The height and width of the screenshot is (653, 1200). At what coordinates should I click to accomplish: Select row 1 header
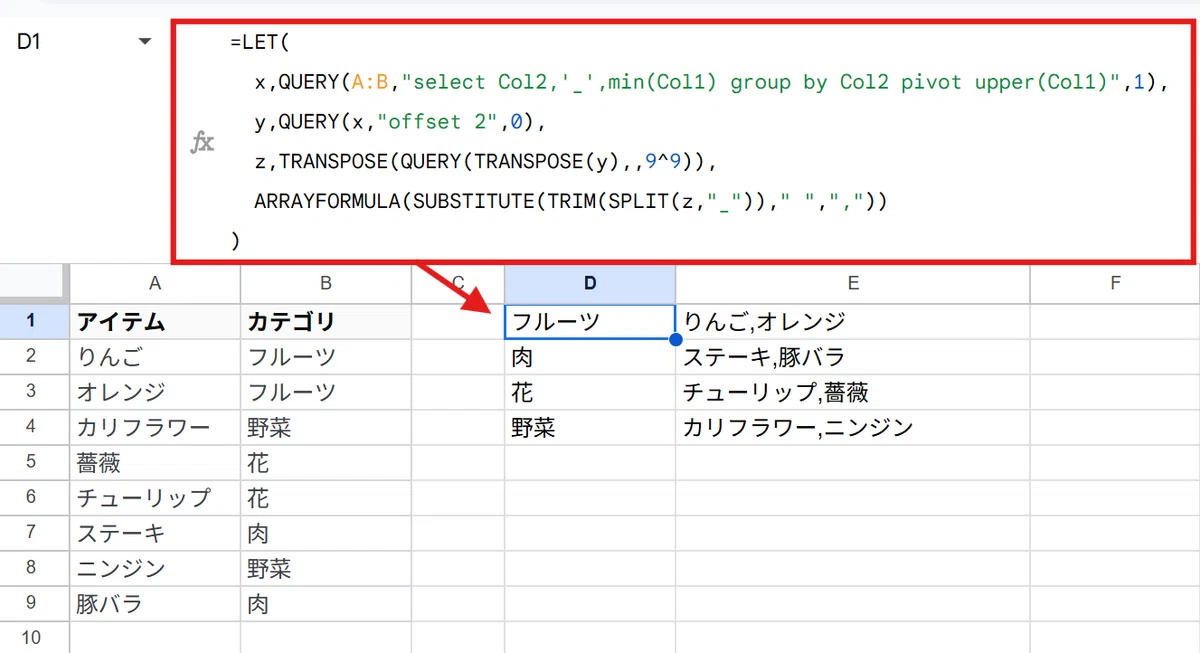pos(34,321)
